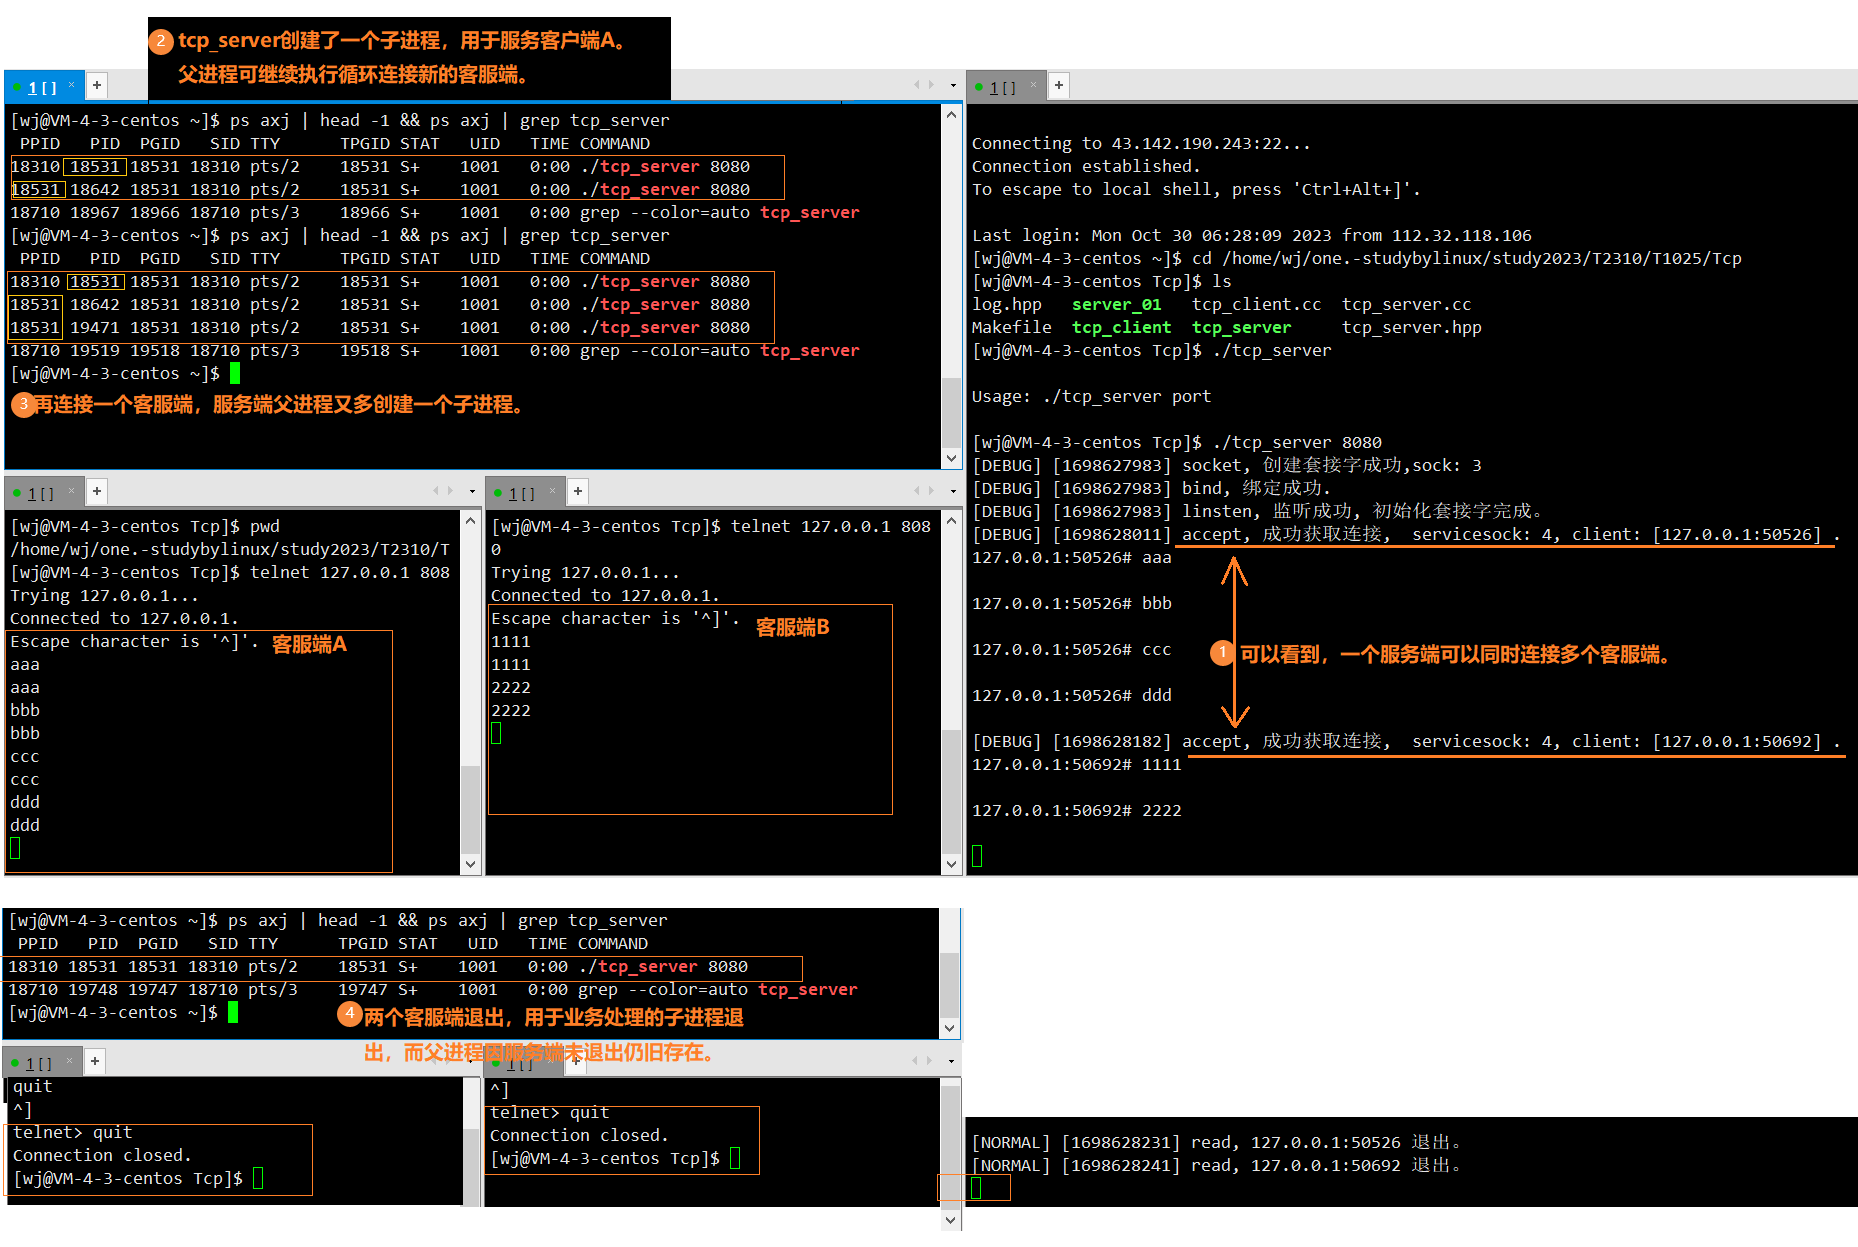Click 'Usage: ./tcp_server port' line

pyautogui.click(x=1092, y=396)
